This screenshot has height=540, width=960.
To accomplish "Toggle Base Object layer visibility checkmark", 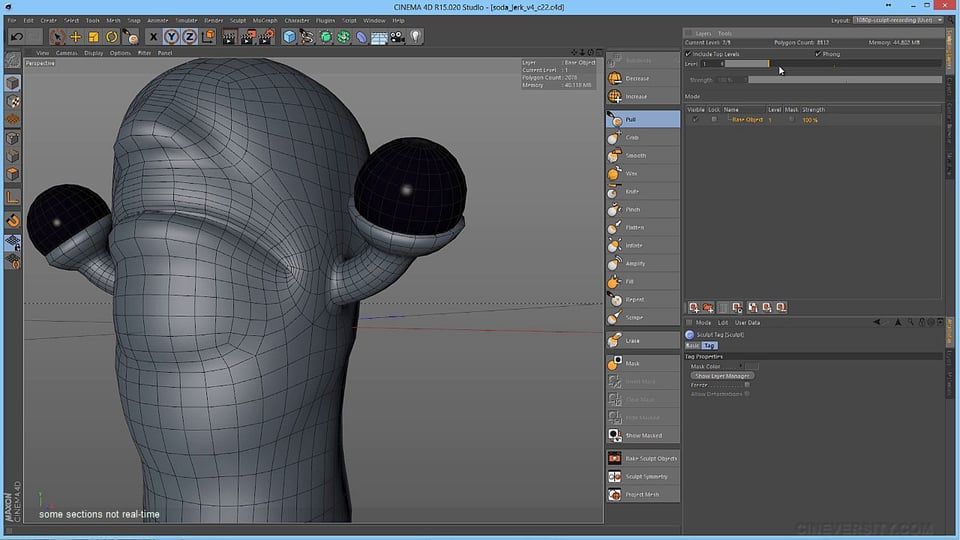I will (x=696, y=120).
